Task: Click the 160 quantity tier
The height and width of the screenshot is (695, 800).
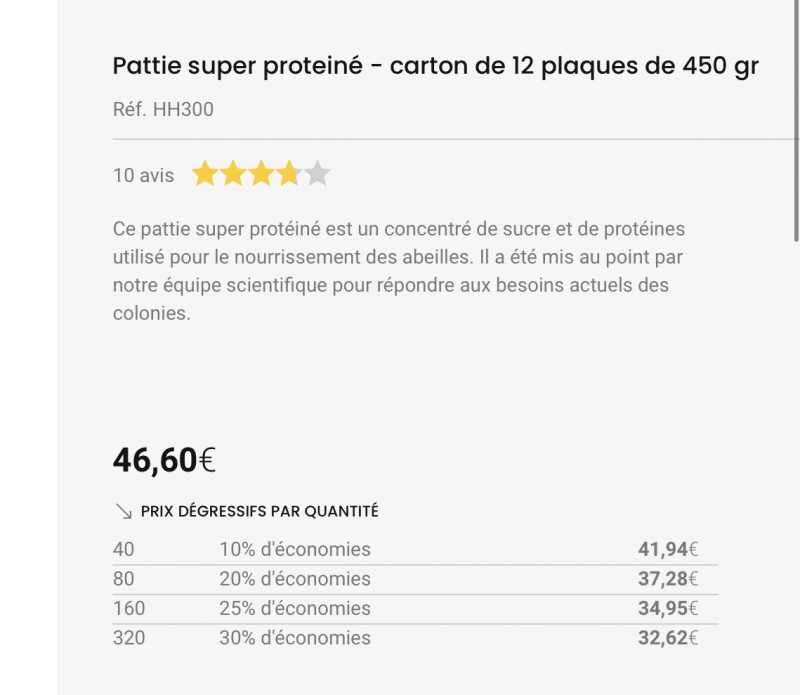Action: tap(129, 608)
